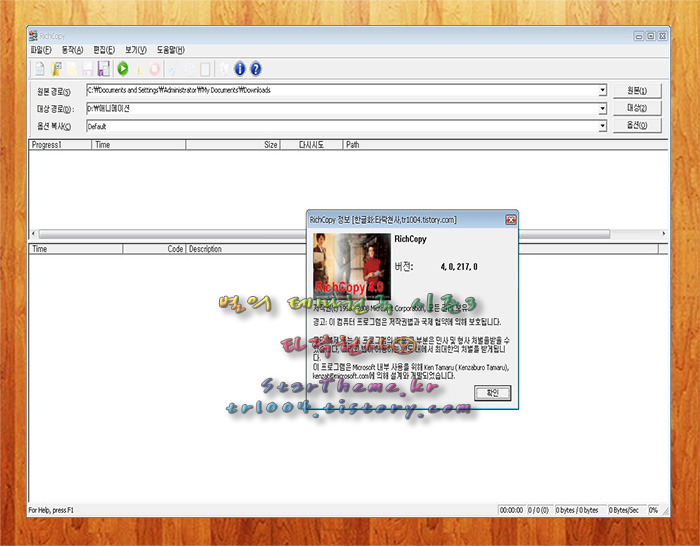Viewport: 700px width, 546px height.
Task: Open the 보기(V) menu
Action: coord(136,50)
